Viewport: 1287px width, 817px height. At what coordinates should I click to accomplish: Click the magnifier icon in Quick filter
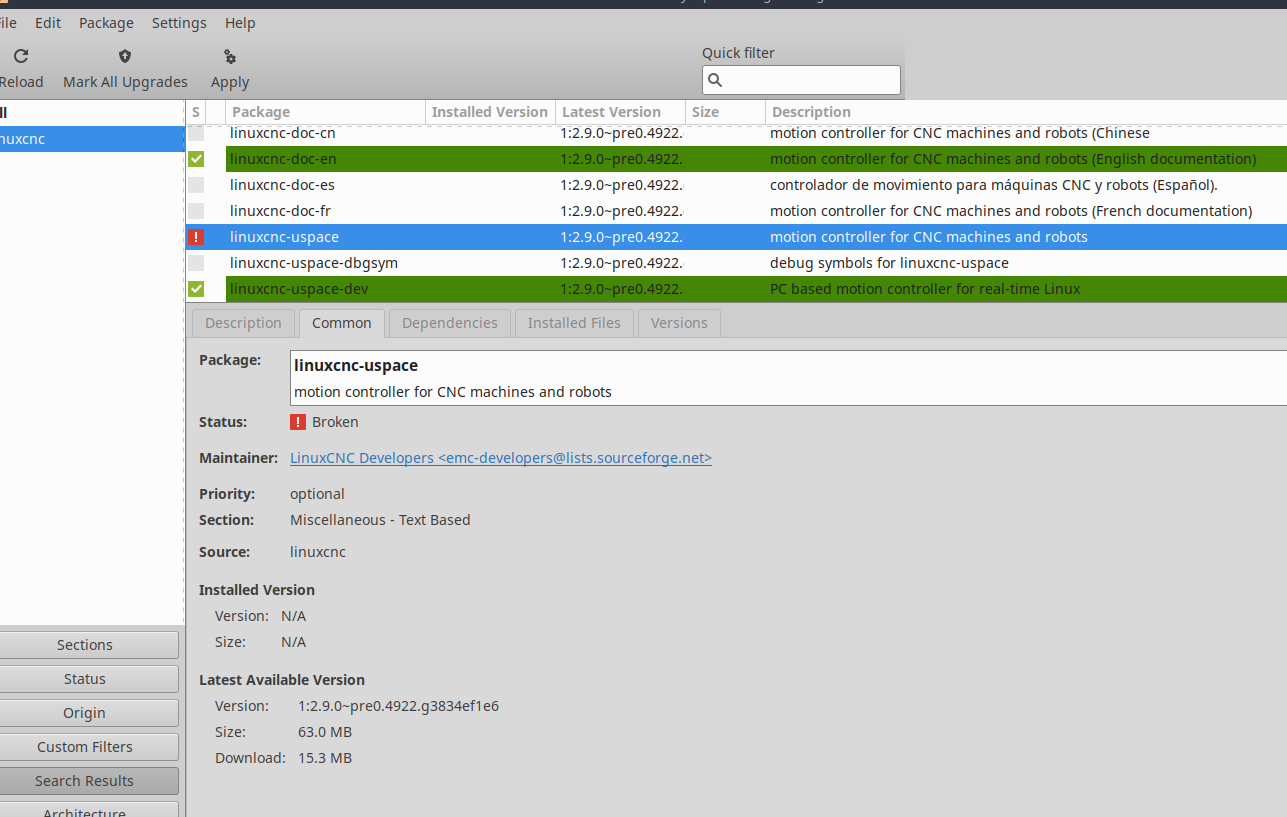pos(714,80)
